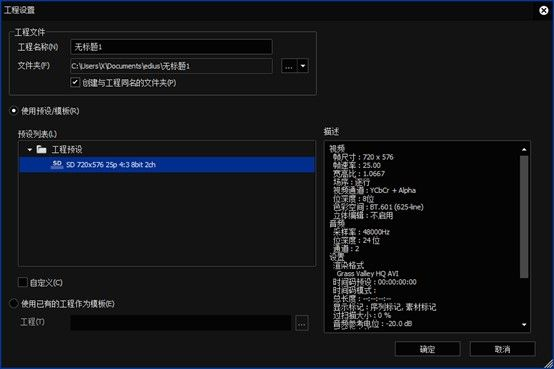554x369 pixels.
Task: Click the 色彩空间 : BT.601 (625-line) text
Action: click(x=378, y=207)
